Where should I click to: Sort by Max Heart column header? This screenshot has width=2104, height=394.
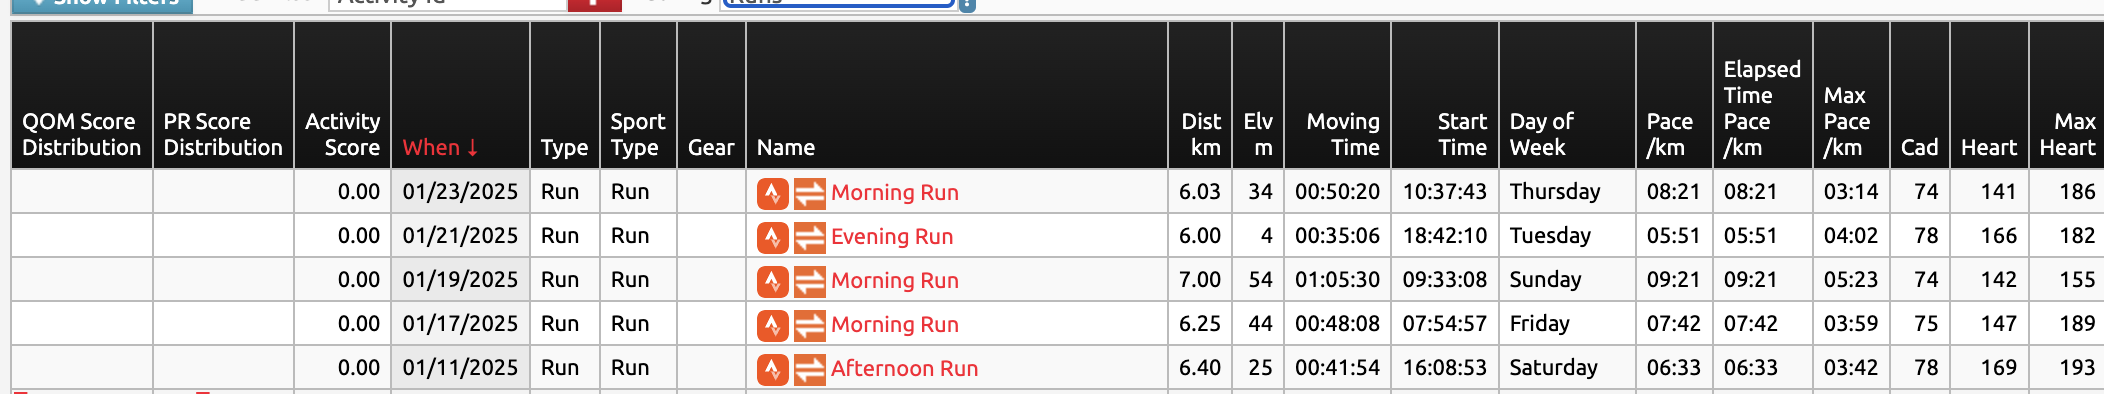pyautogui.click(x=2067, y=134)
